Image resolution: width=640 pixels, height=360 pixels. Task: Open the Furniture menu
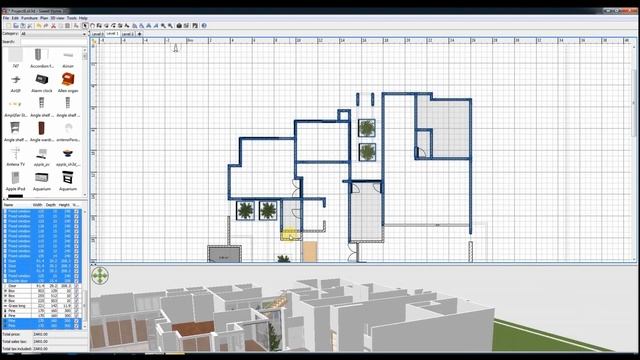click(x=29, y=18)
